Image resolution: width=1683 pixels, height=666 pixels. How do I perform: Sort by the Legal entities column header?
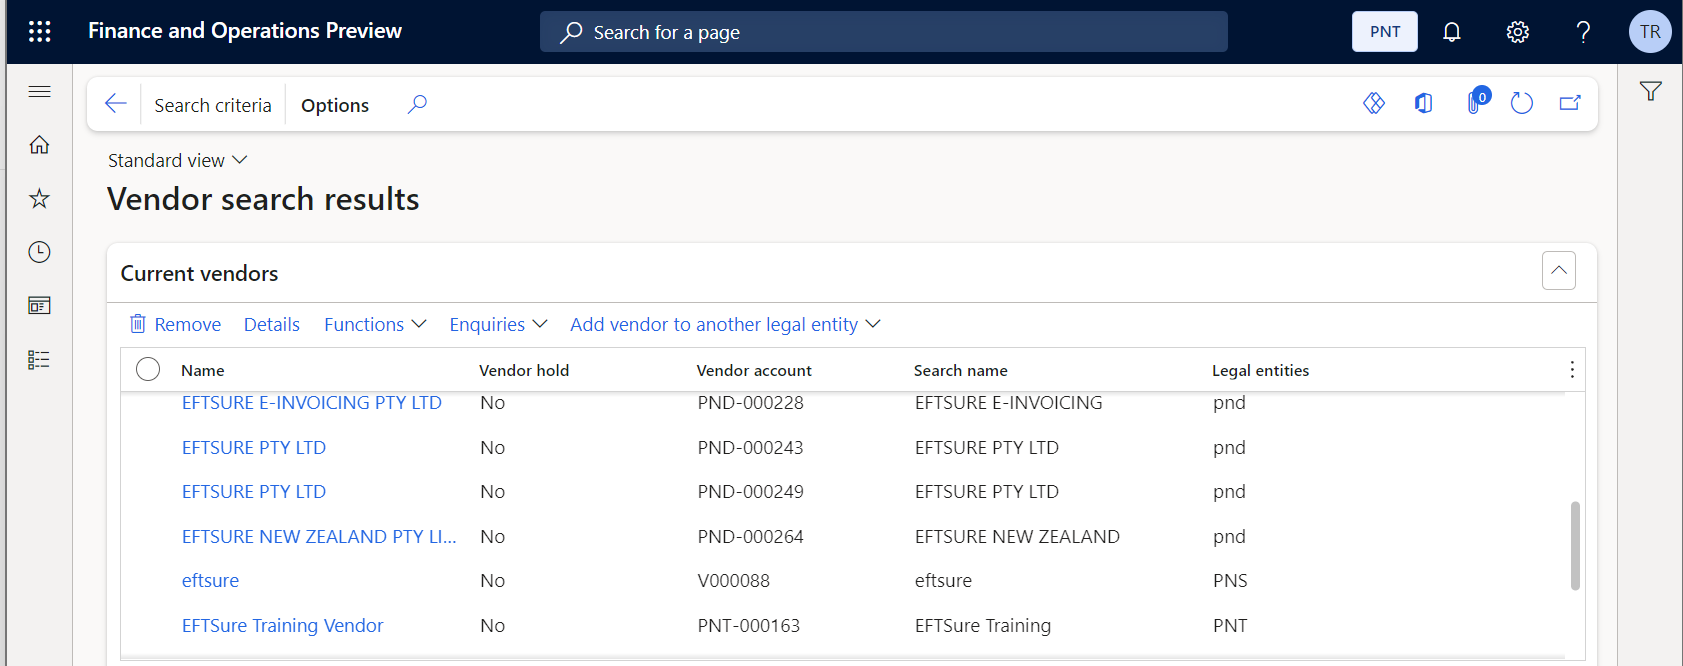(x=1260, y=370)
